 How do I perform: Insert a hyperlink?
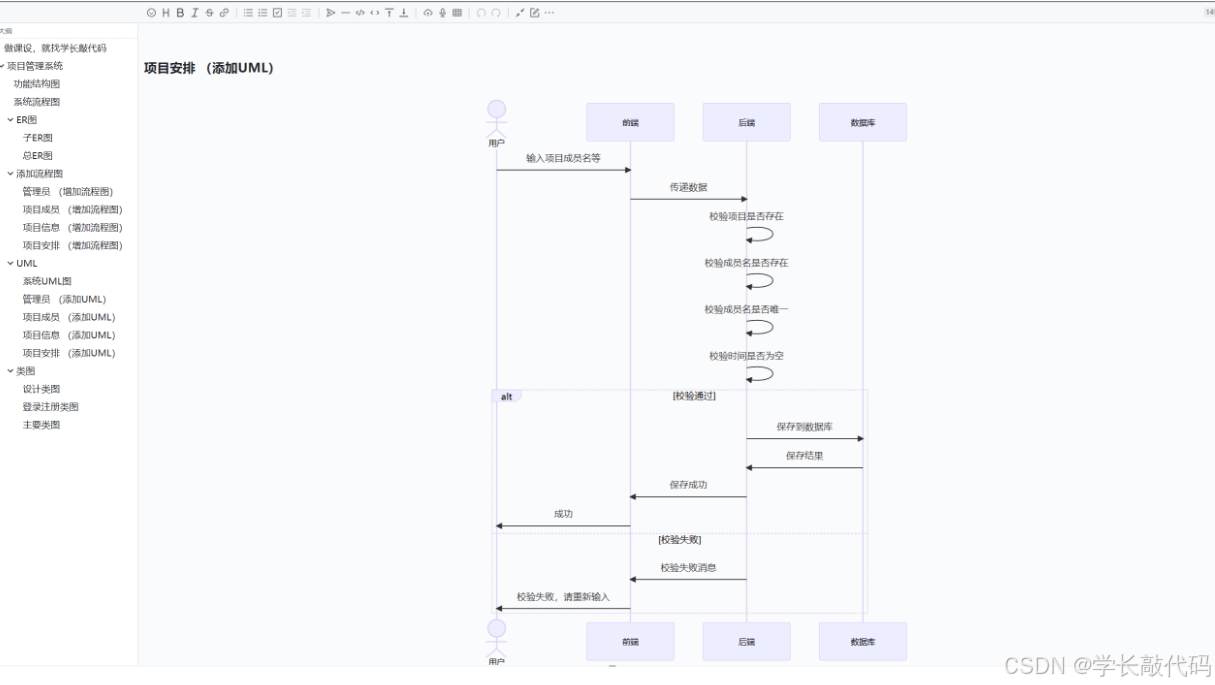[x=224, y=13]
